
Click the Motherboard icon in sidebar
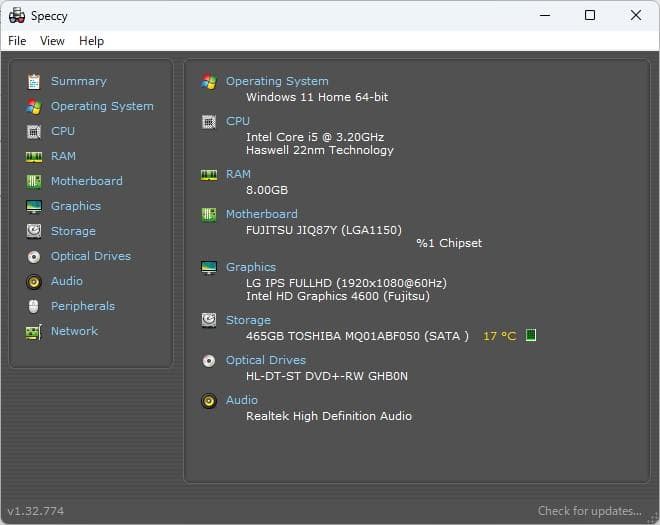click(x=34, y=181)
